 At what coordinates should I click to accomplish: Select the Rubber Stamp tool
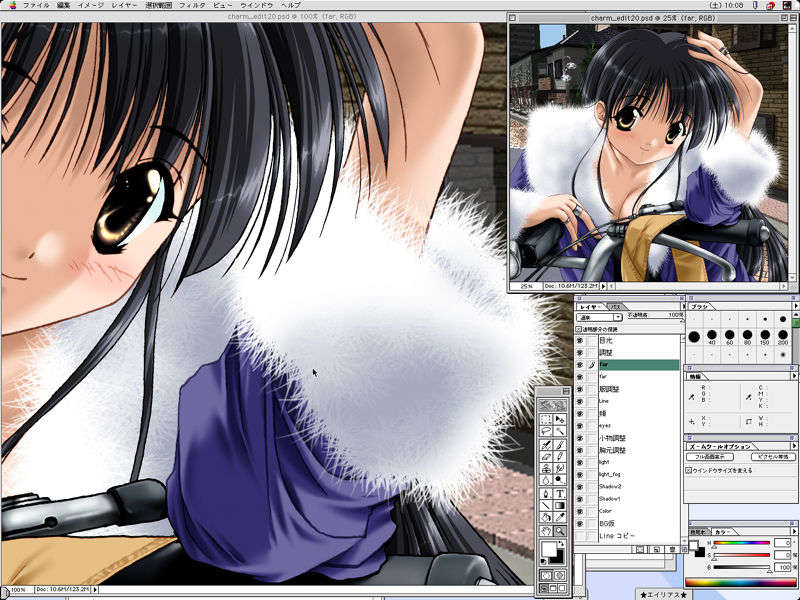coord(546,468)
